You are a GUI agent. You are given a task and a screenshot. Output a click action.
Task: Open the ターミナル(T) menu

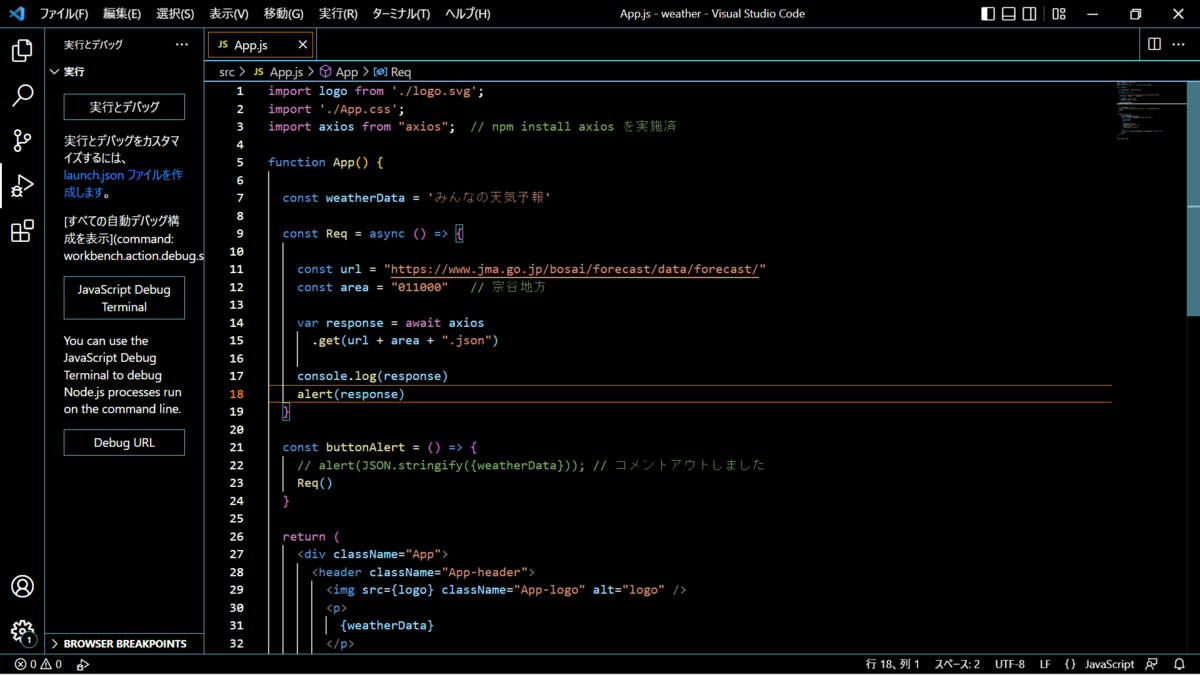click(401, 14)
